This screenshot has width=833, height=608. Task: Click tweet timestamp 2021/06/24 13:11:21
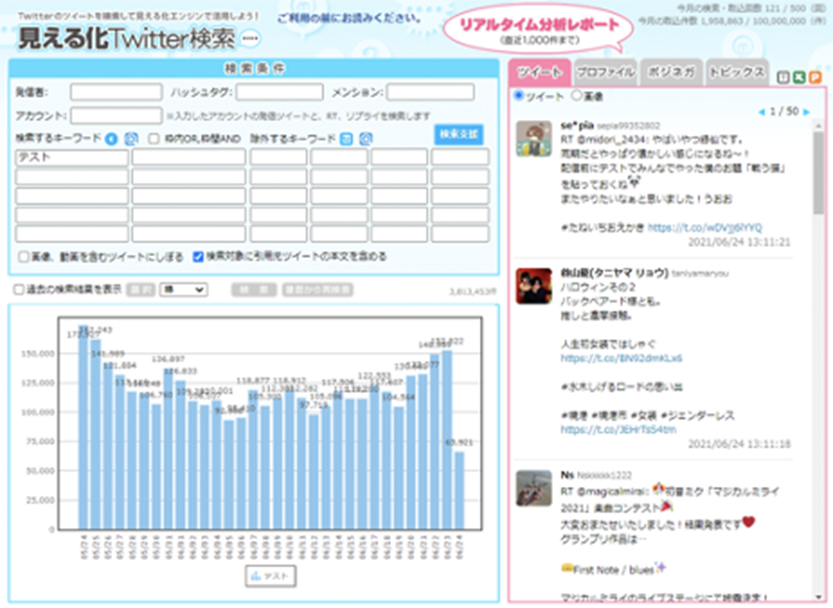pos(739,242)
